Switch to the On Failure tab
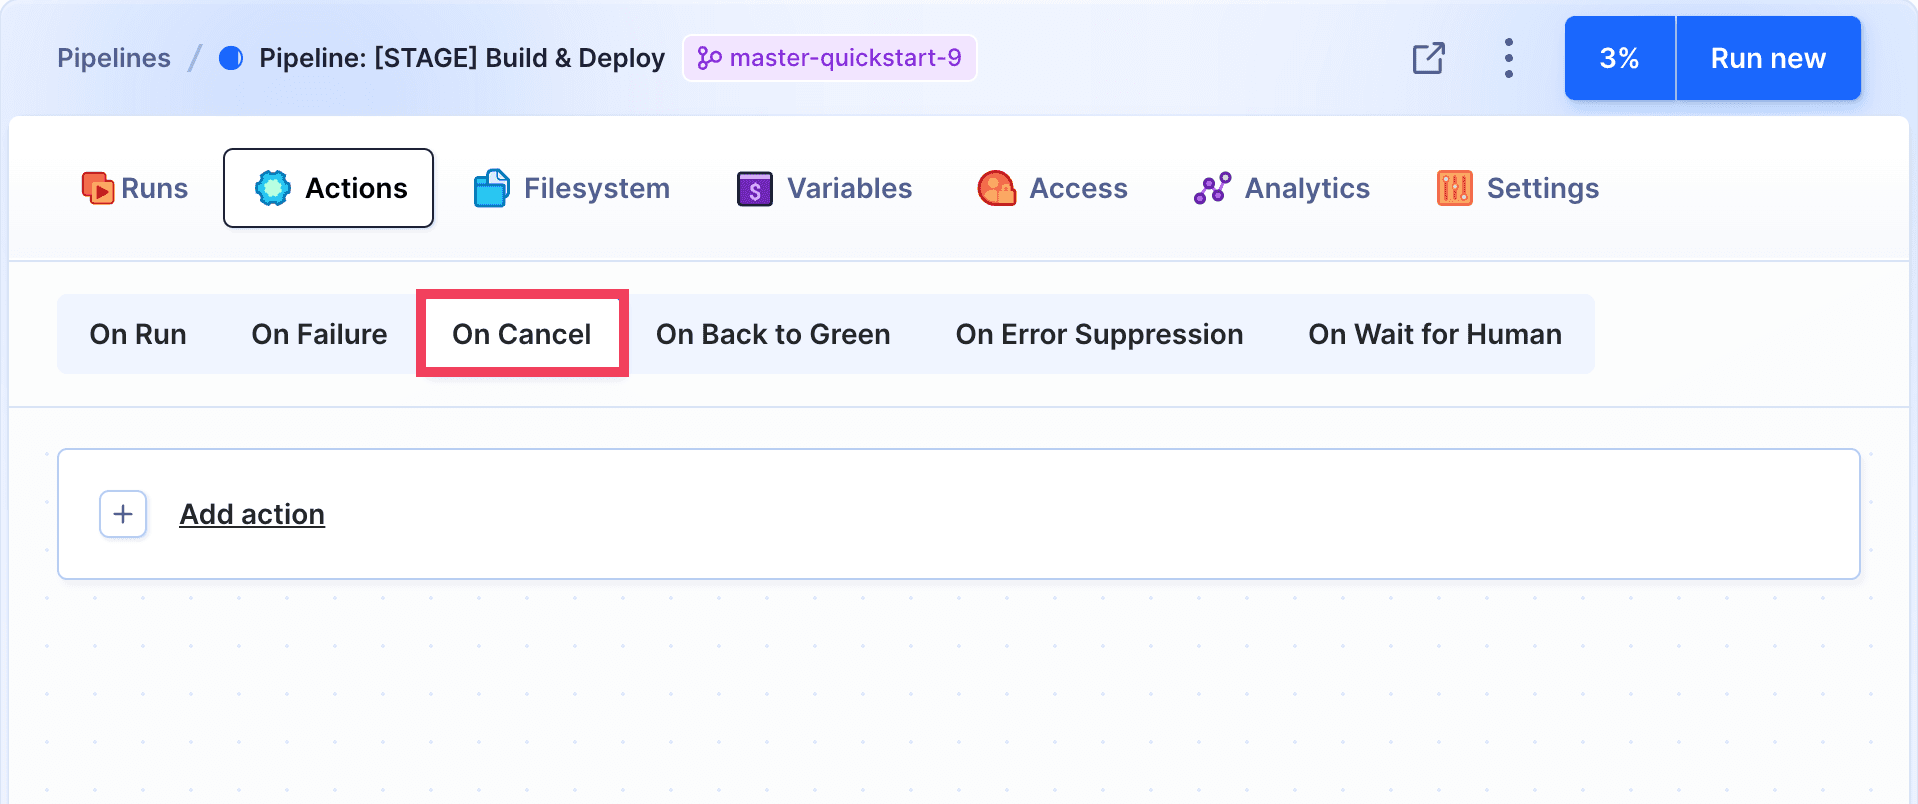 319,334
